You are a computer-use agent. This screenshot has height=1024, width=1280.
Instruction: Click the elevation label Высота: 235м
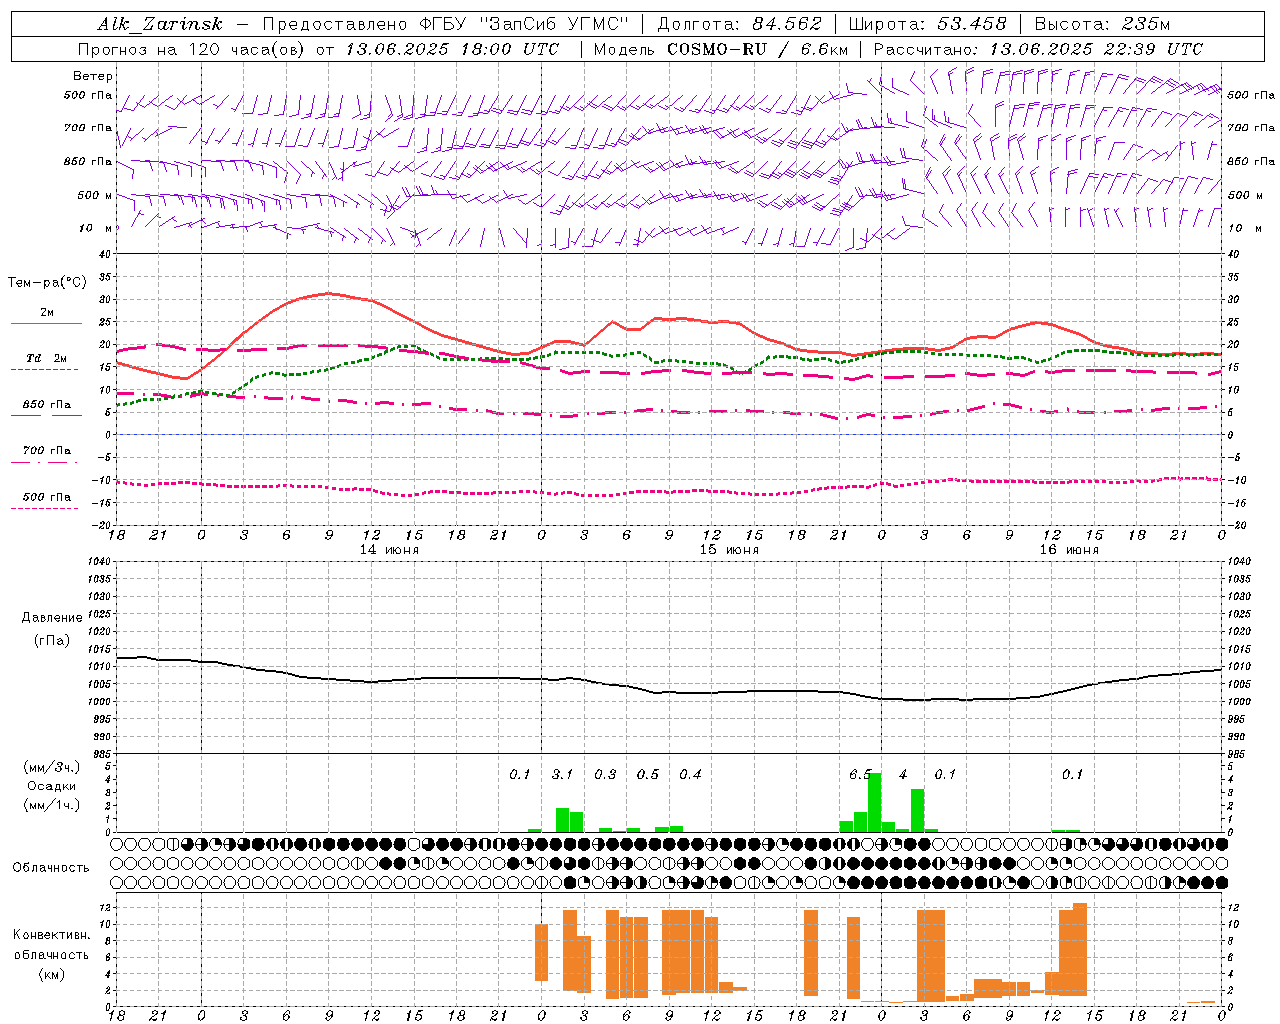point(1102,24)
